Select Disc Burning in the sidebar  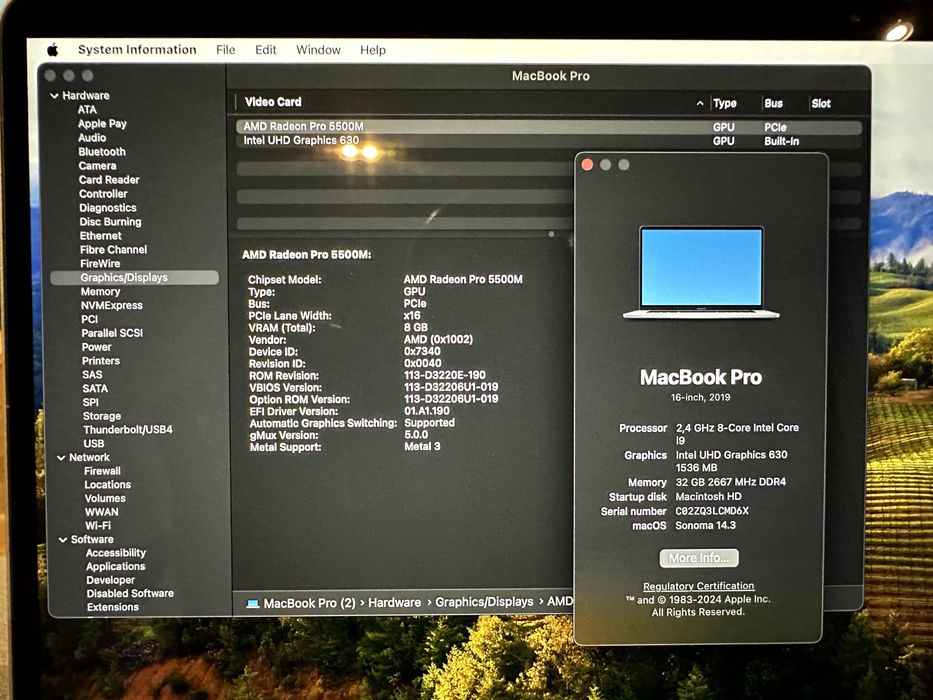[111, 222]
